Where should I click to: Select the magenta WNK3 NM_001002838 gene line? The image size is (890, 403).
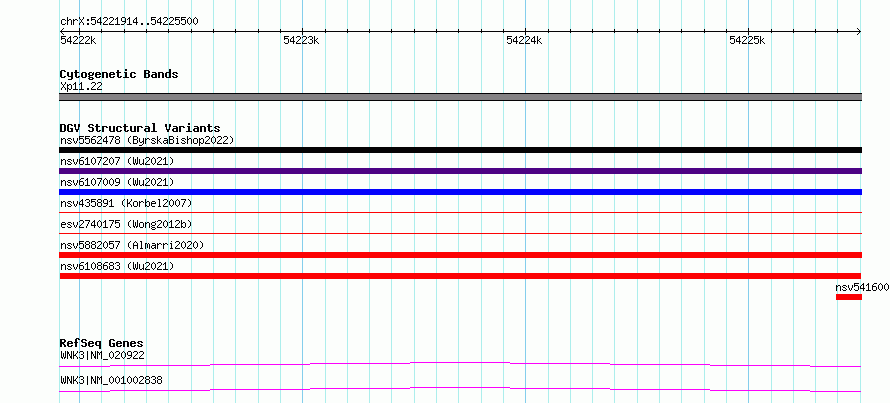[x=460, y=389]
